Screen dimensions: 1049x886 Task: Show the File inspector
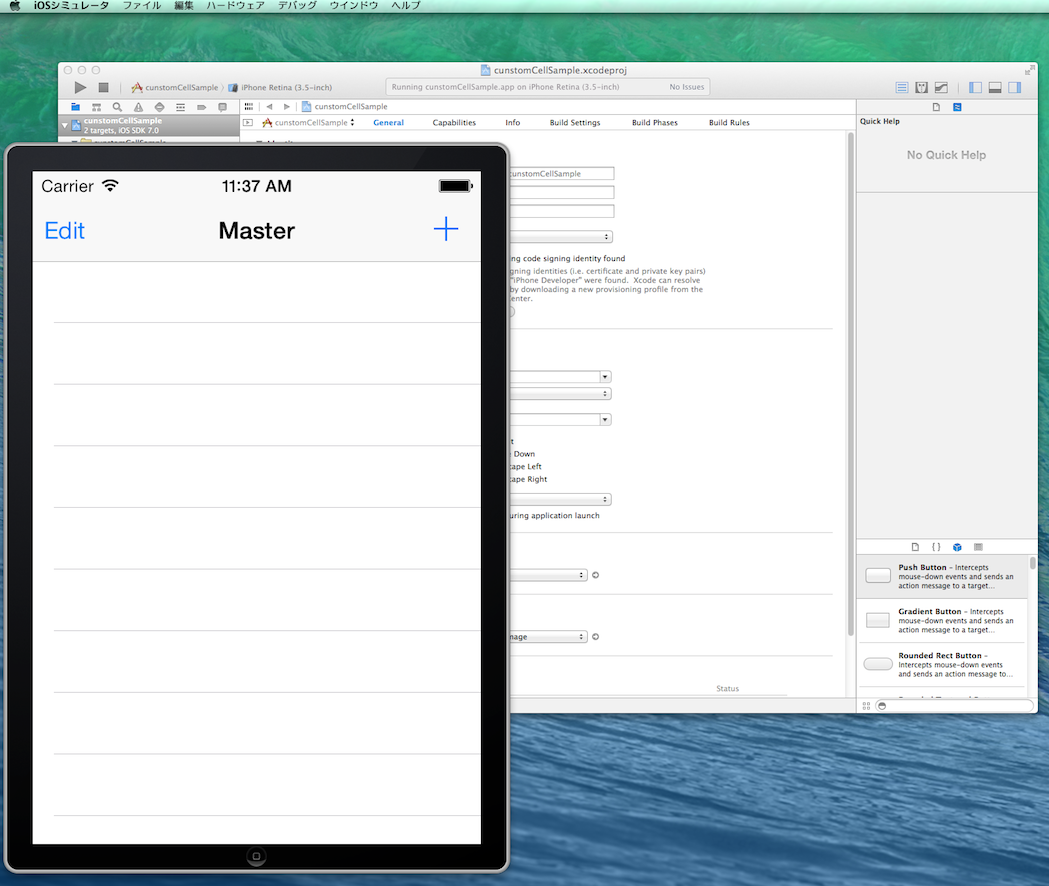(936, 107)
